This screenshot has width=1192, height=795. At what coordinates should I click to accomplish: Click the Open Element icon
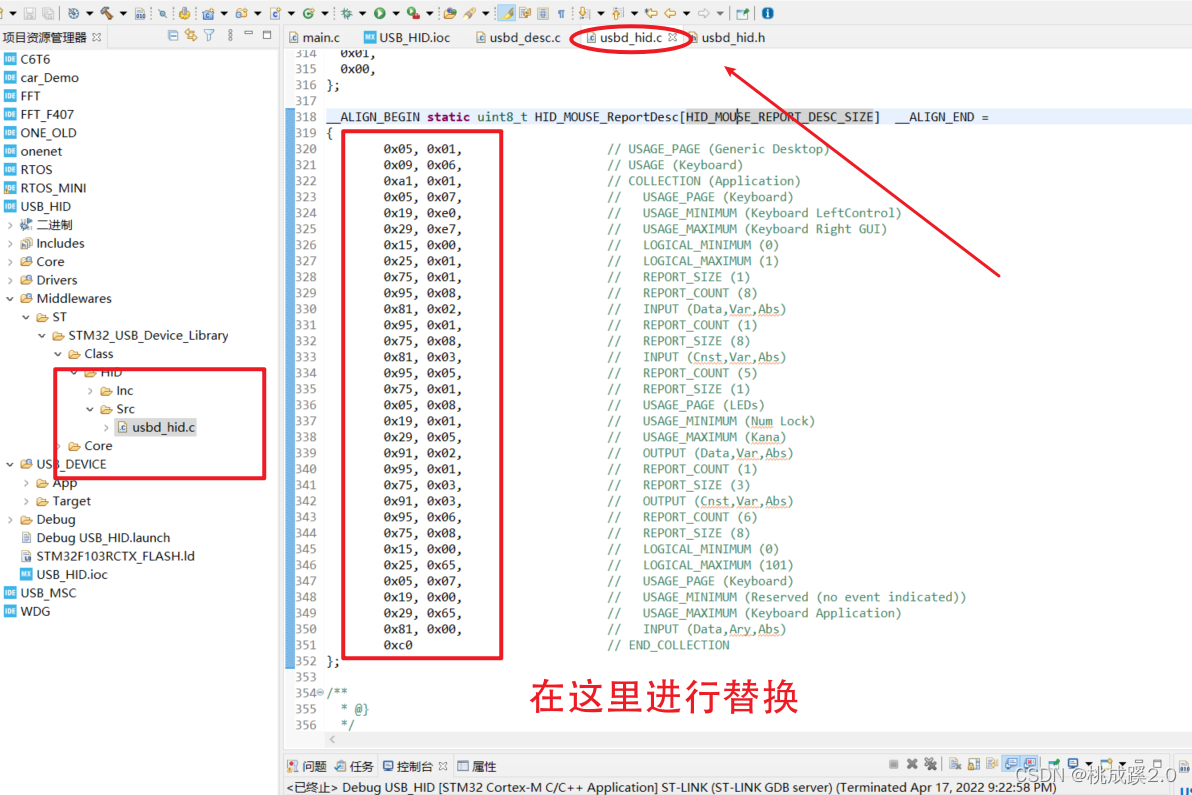tap(450, 13)
